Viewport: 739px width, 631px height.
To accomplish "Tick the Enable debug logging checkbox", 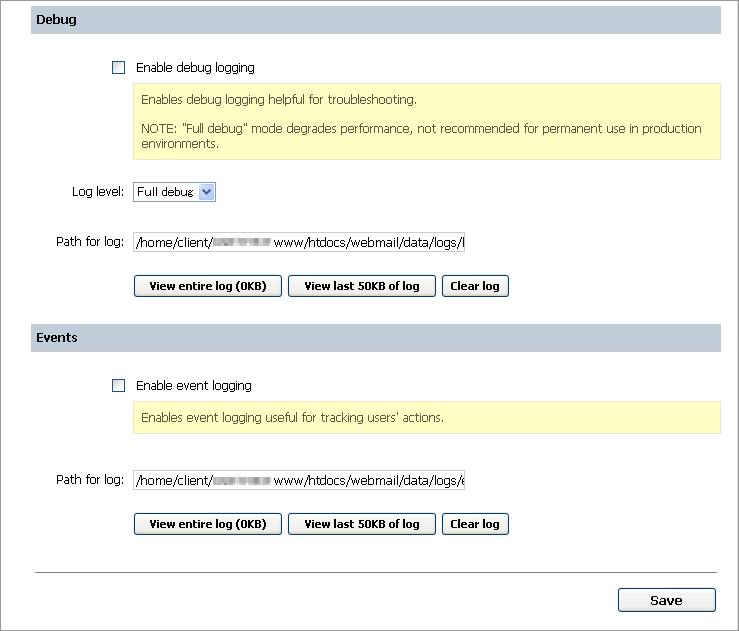I will click(119, 68).
